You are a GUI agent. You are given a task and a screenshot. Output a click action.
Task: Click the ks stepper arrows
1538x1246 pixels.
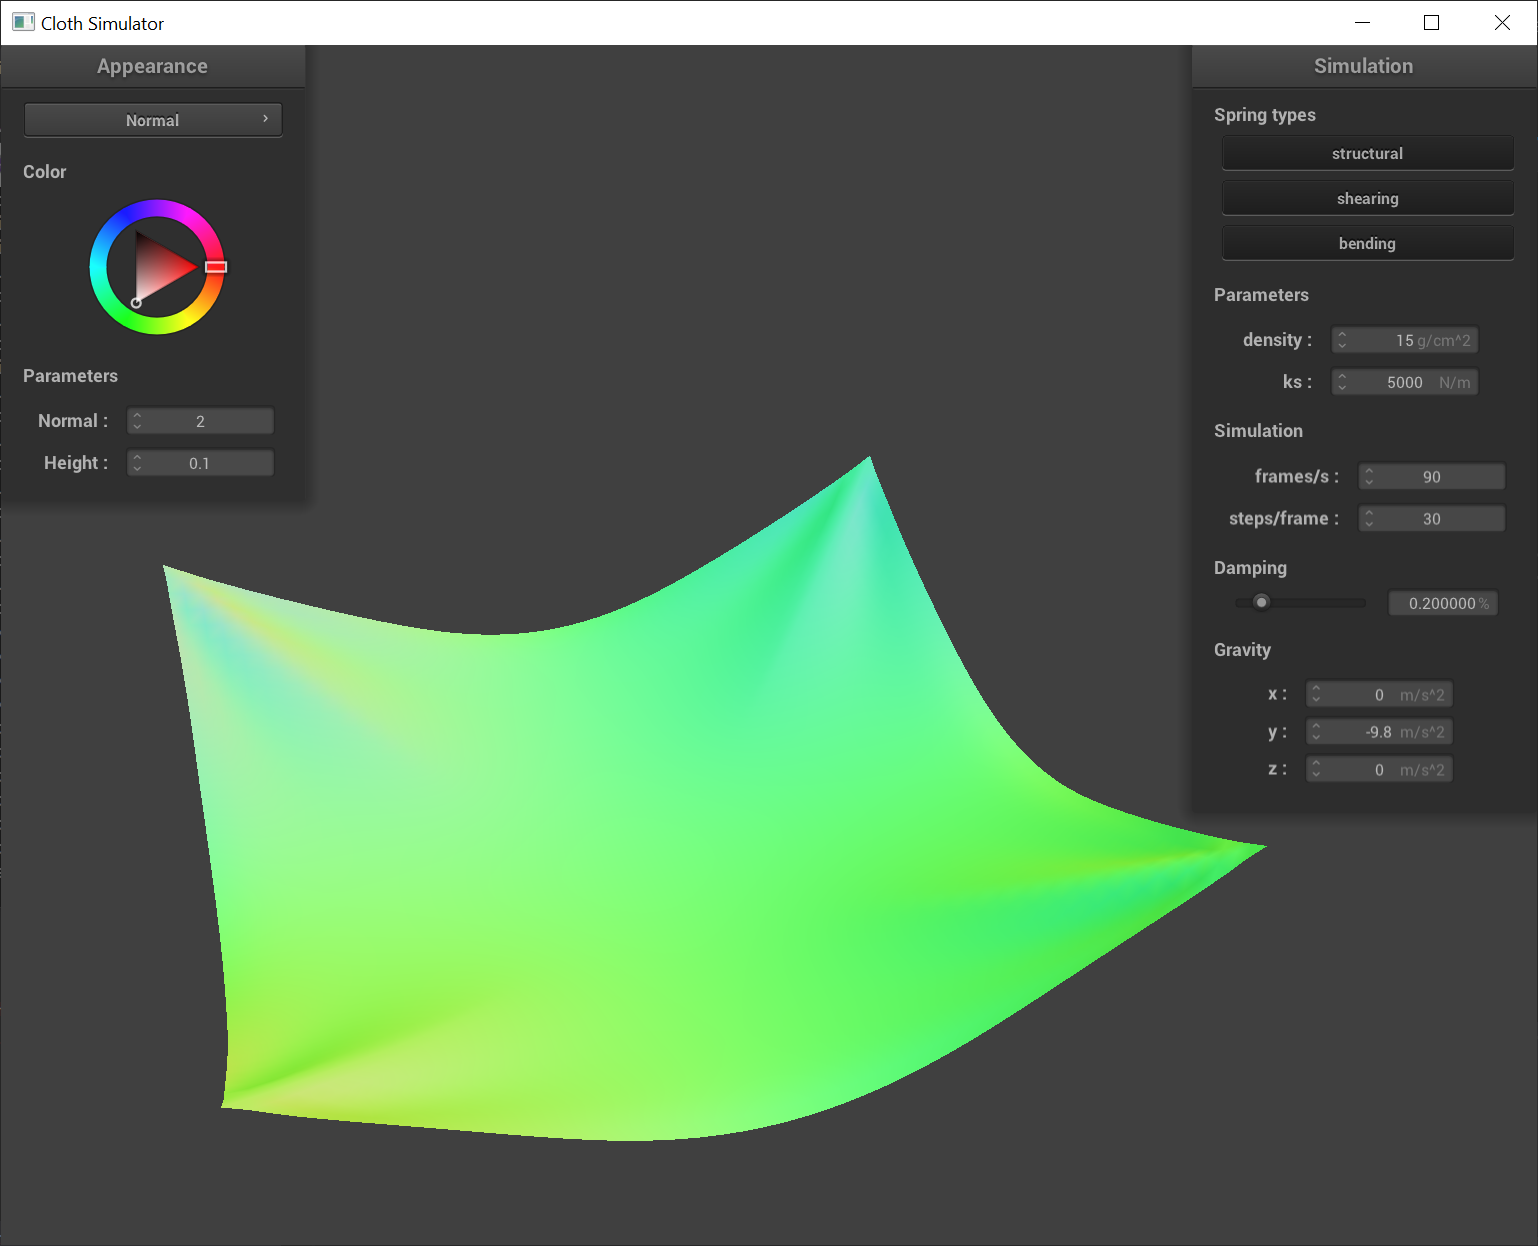pos(1342,382)
